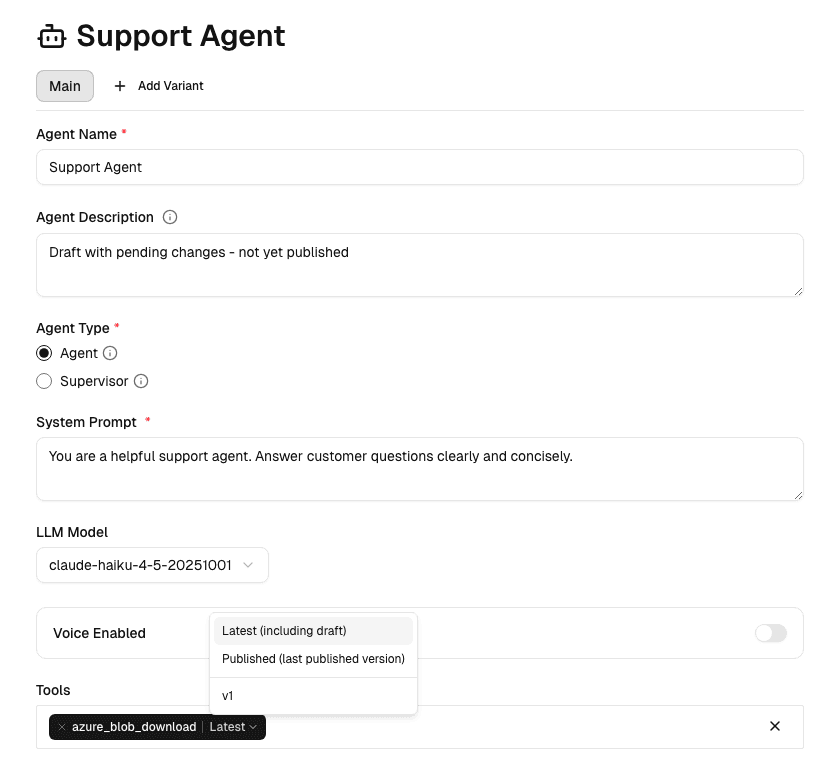
Task: Enable the Voice Enabled toggle
Action: pos(770,633)
